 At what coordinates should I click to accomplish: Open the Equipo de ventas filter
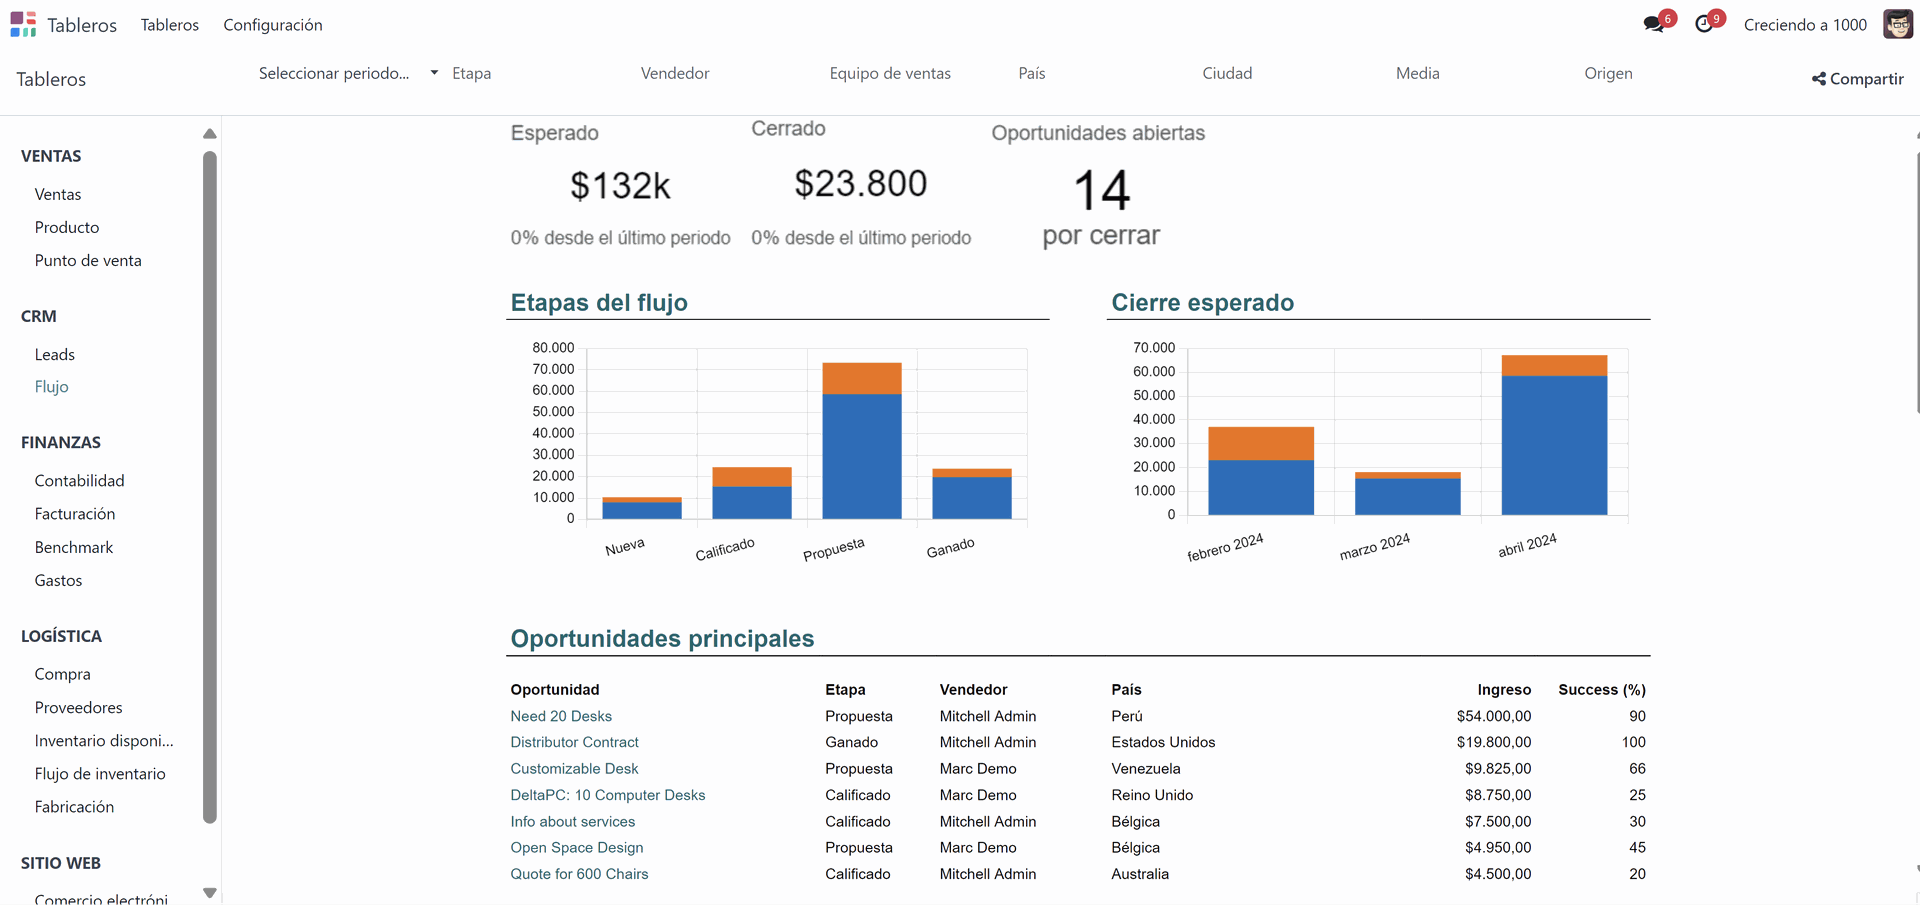coord(889,72)
